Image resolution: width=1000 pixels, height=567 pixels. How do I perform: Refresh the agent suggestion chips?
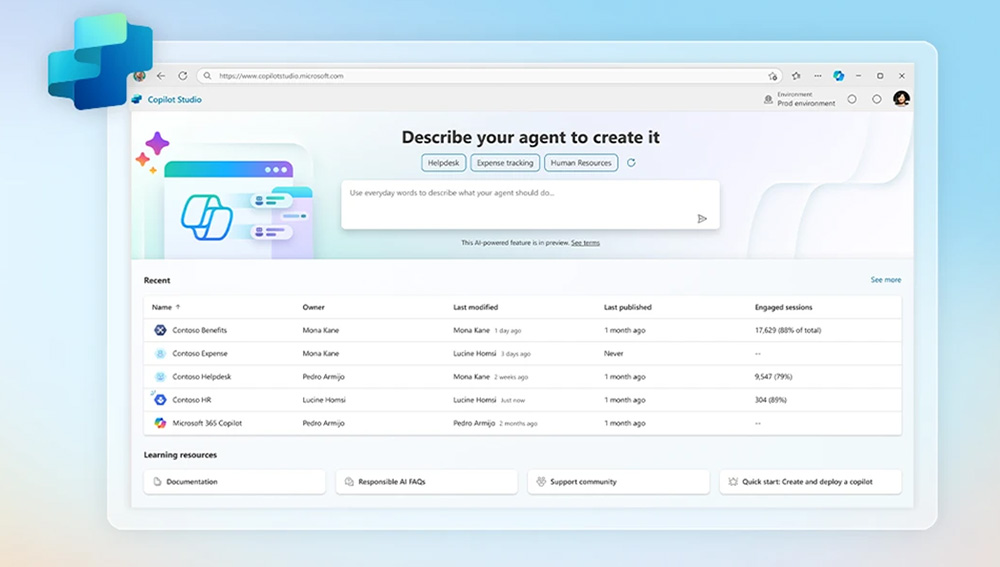click(x=631, y=163)
